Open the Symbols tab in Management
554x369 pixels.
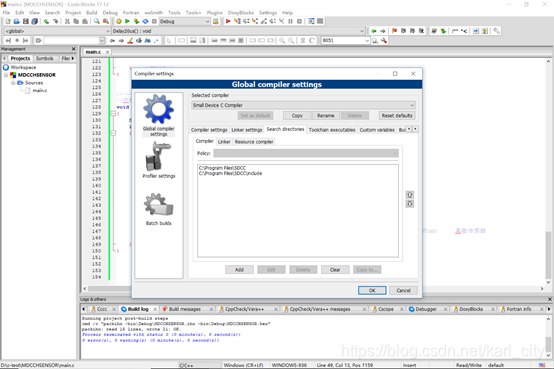(45, 58)
